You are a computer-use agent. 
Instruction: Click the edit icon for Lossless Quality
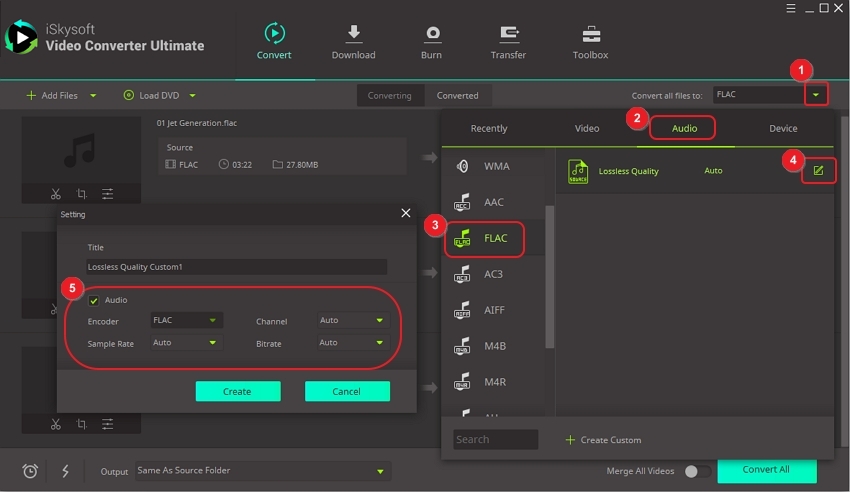tap(818, 171)
